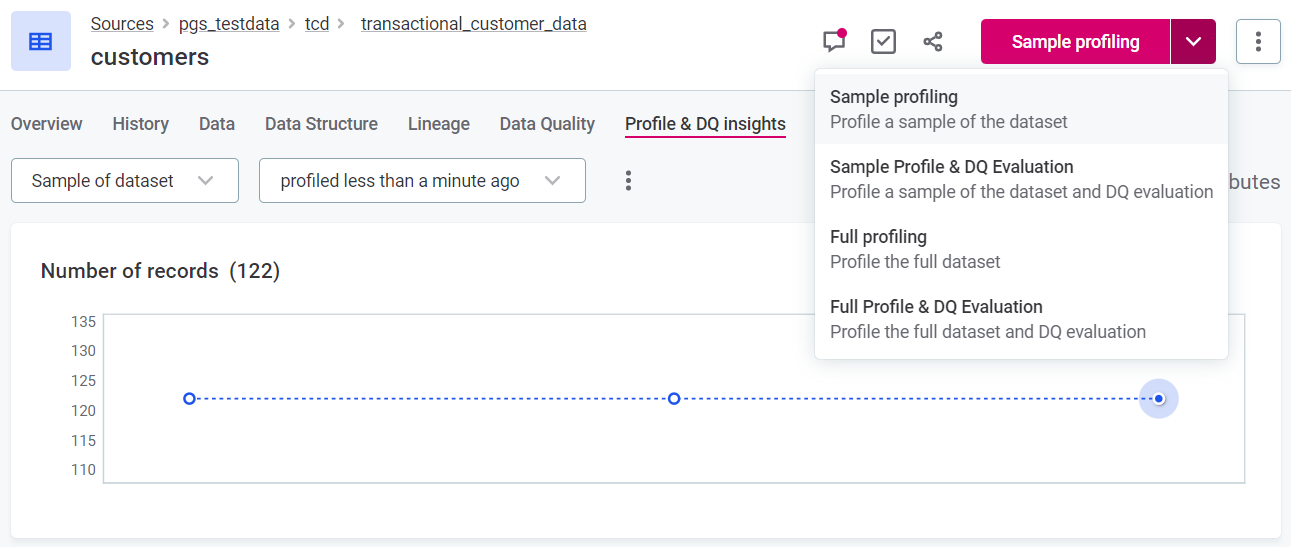Open the Data Quality tab

click(547, 124)
